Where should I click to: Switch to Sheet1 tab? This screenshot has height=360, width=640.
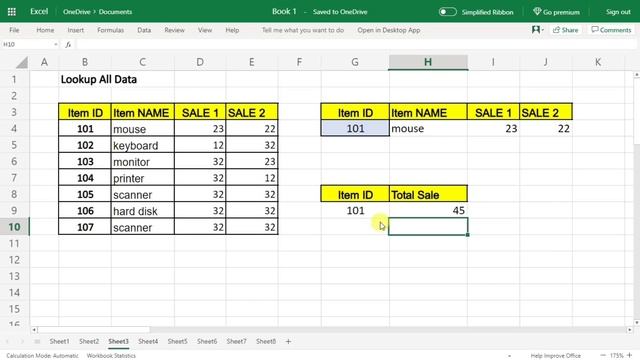(x=59, y=341)
